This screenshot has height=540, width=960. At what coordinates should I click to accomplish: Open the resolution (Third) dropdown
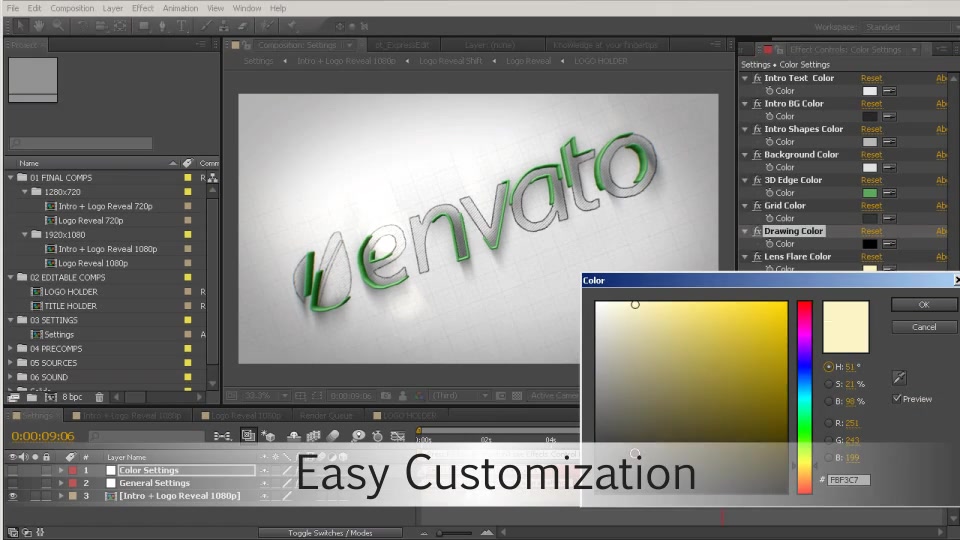tap(460, 396)
